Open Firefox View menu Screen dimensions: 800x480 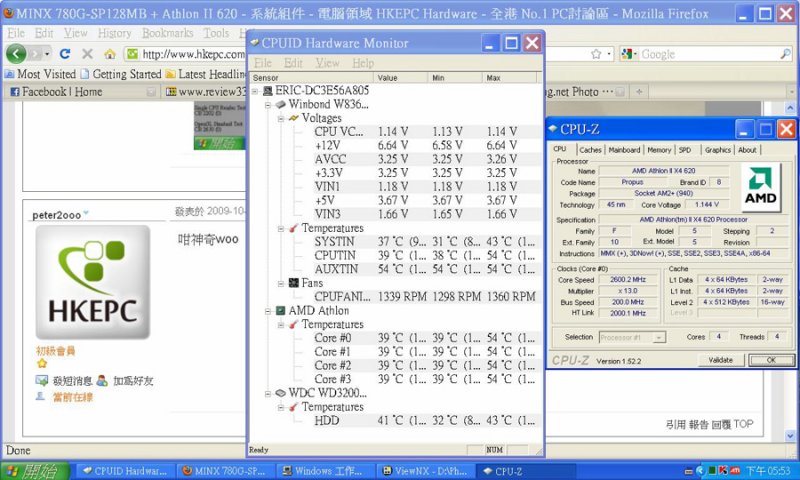pos(76,33)
